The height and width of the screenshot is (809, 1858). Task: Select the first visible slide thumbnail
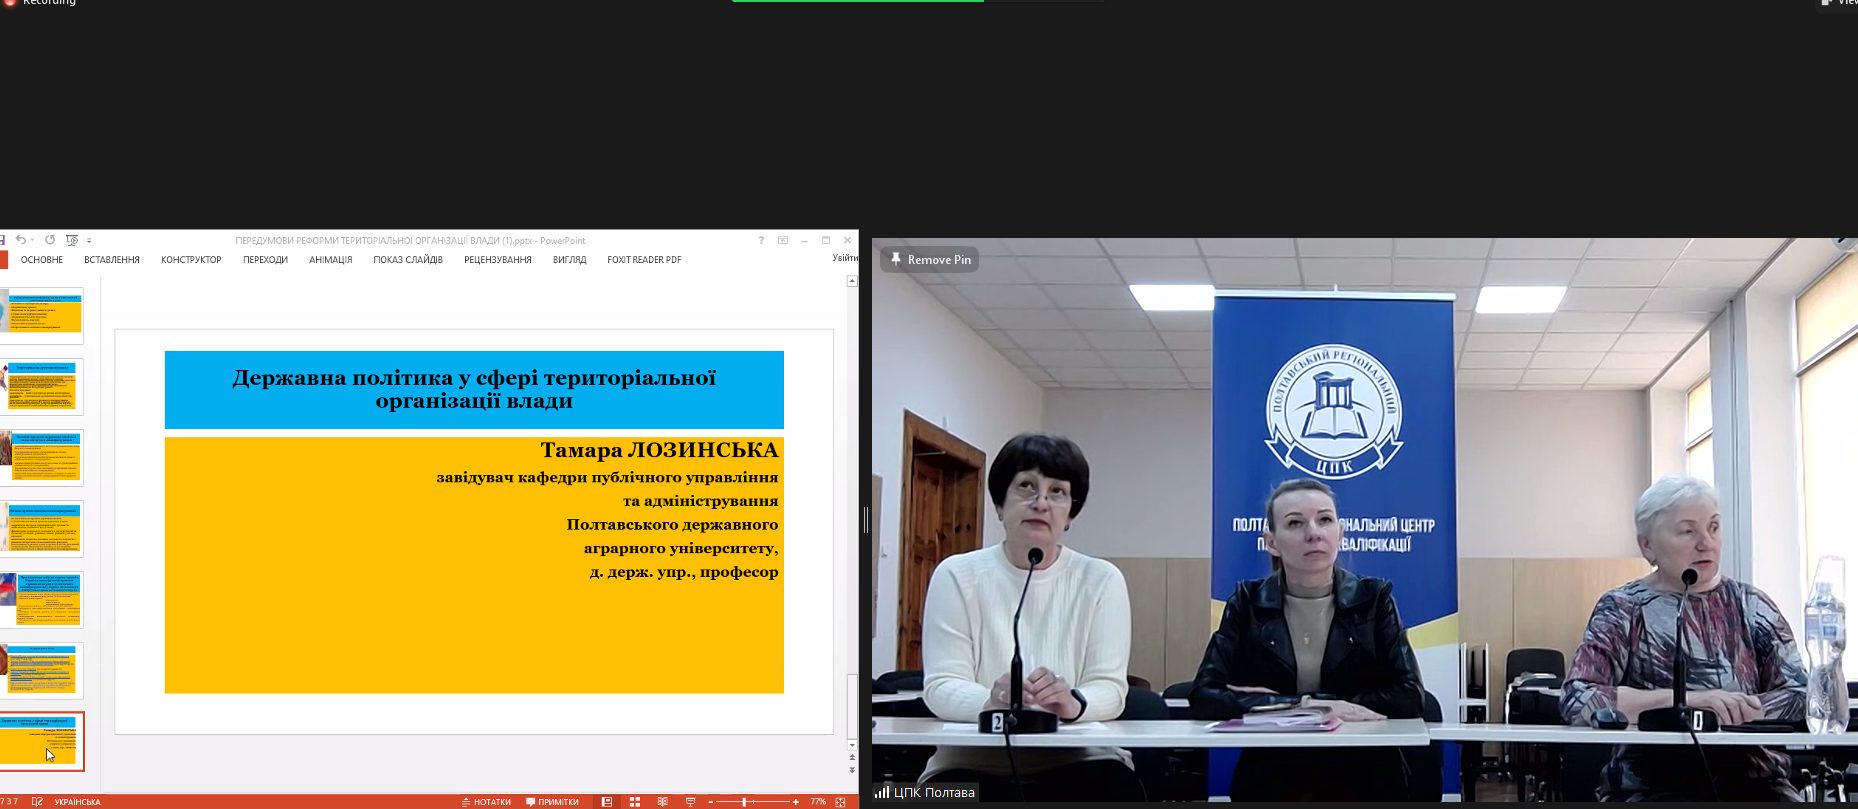42,315
